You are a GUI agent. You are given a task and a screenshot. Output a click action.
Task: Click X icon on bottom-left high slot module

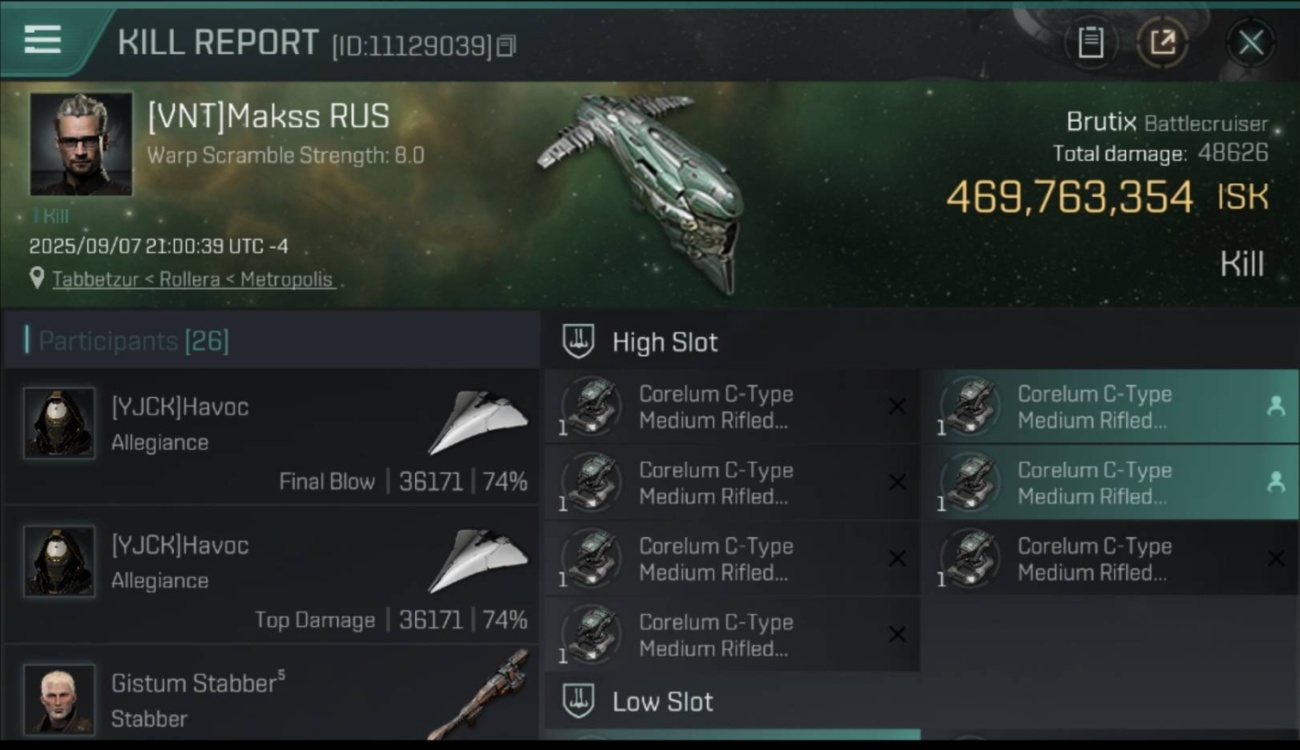coord(897,634)
